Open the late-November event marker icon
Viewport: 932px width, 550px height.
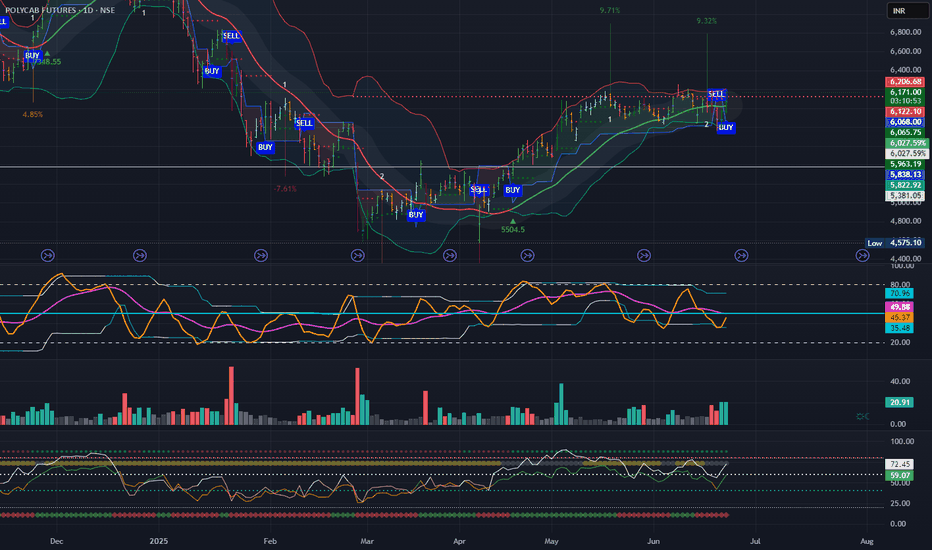[48, 256]
